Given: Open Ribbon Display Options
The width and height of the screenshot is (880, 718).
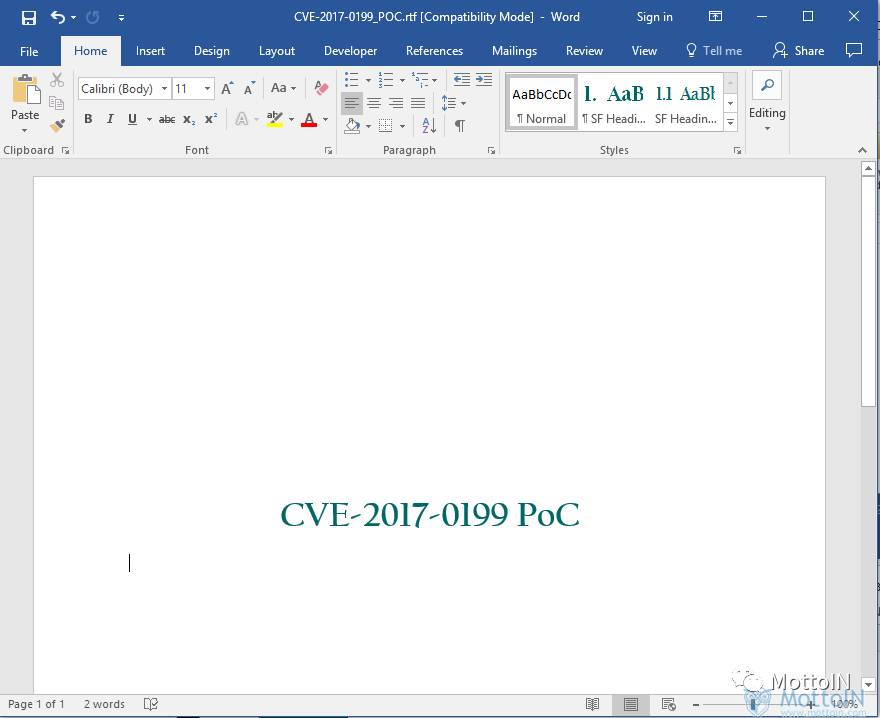Looking at the screenshot, I should [x=715, y=16].
